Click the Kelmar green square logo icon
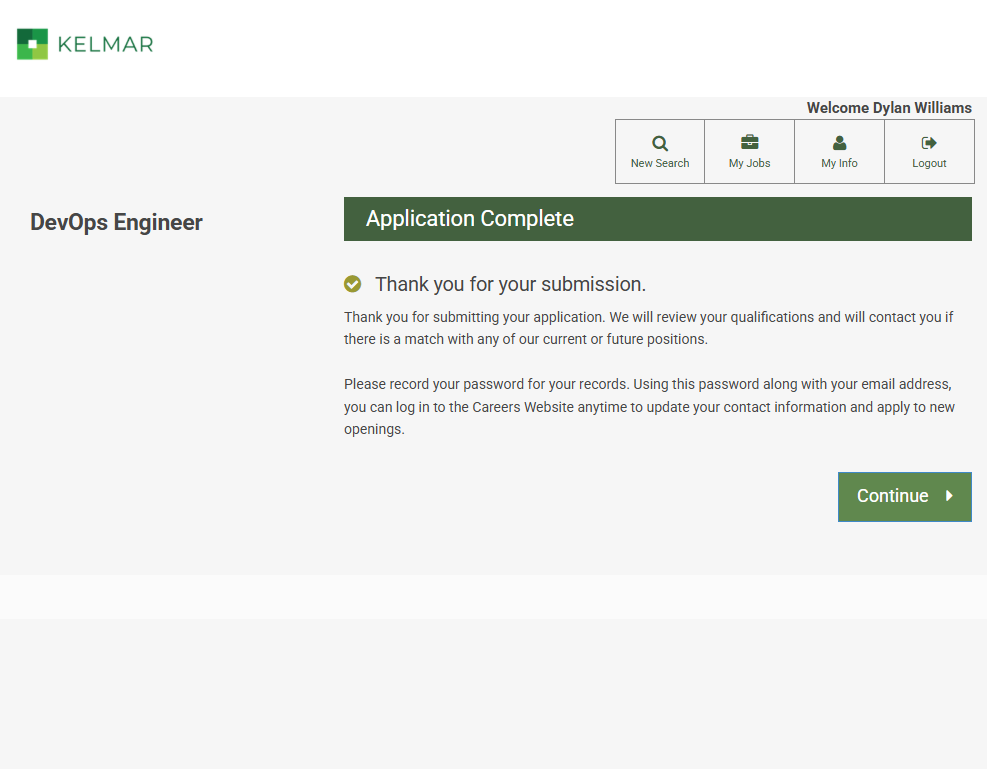Image resolution: width=987 pixels, height=769 pixels. pos(32,44)
